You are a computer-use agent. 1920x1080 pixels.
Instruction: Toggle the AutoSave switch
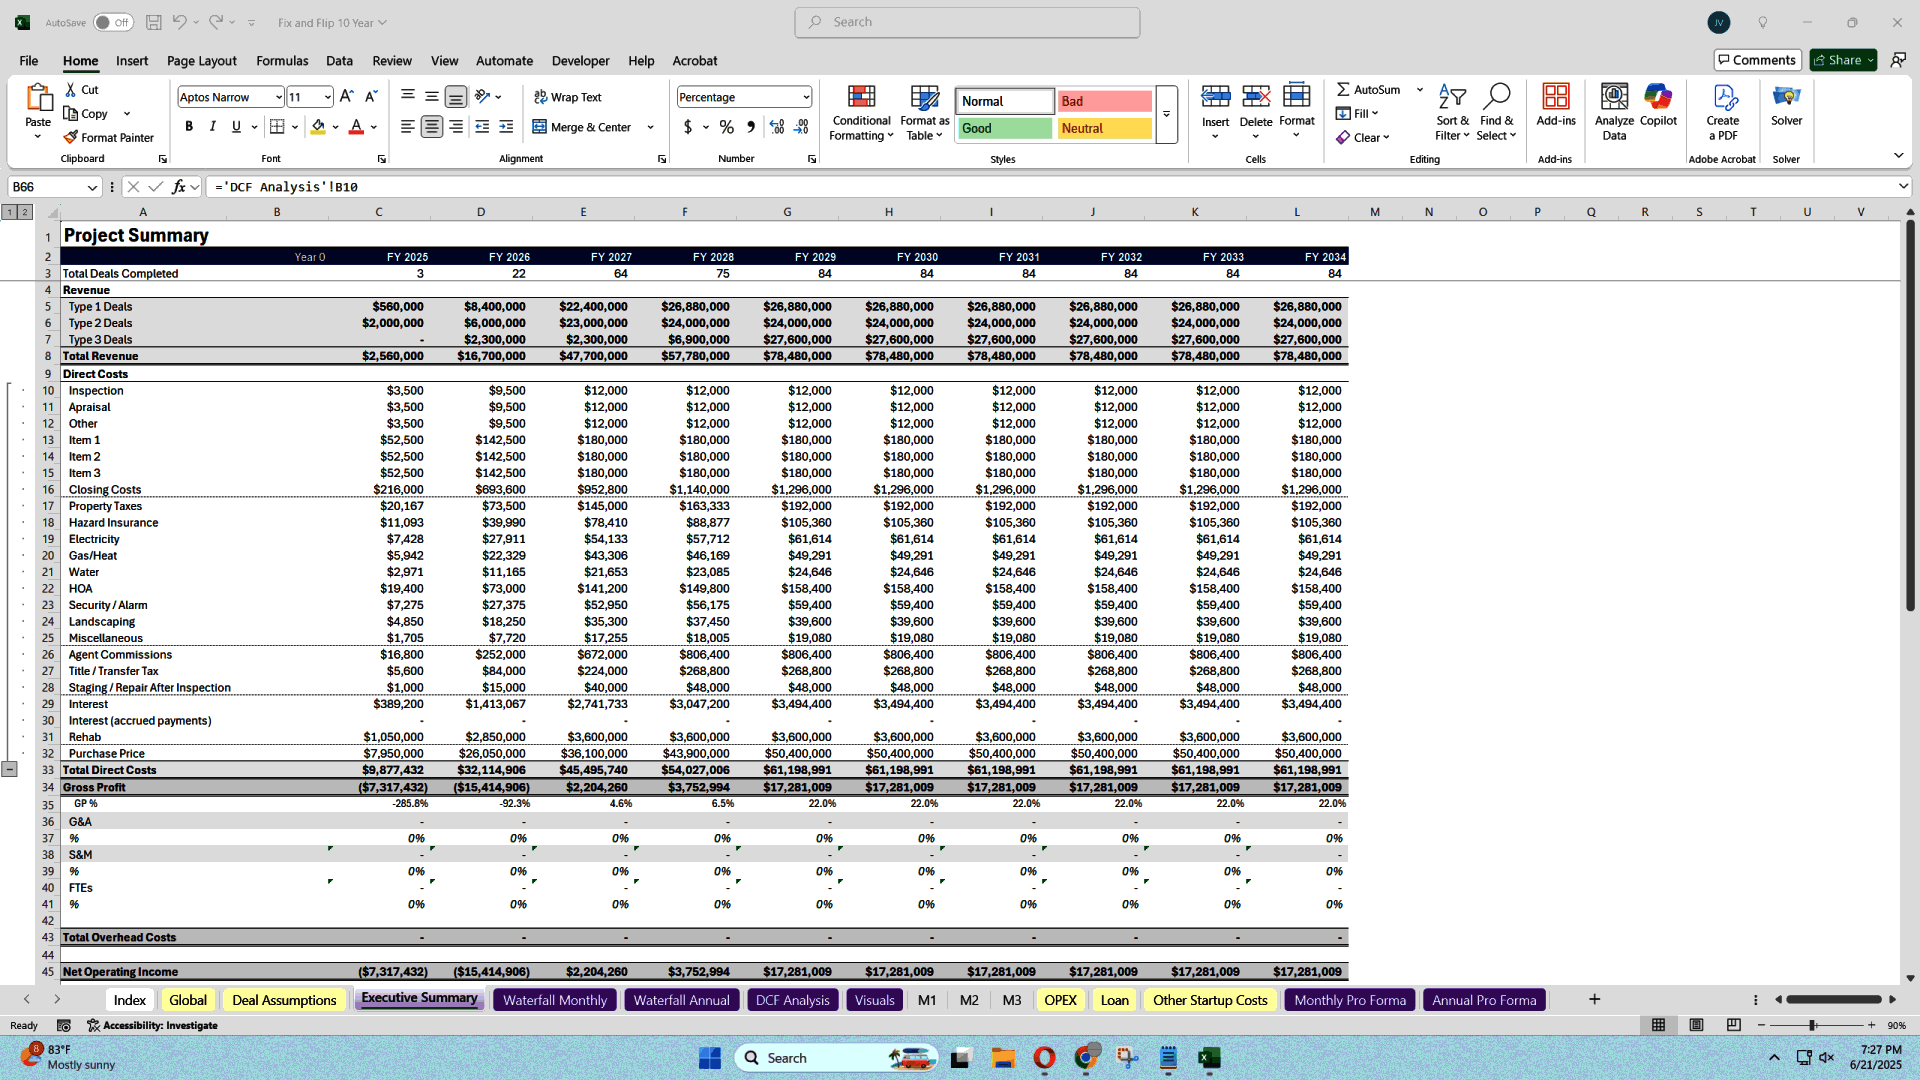tap(113, 22)
